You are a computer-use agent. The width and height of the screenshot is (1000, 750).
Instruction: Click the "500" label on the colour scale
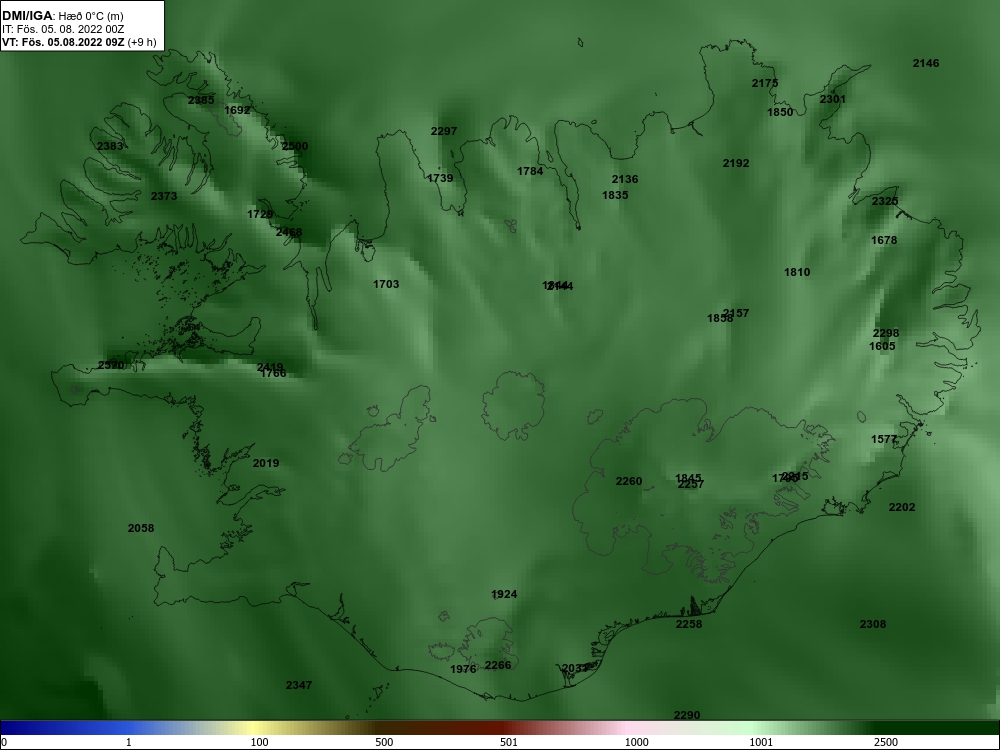[x=385, y=742]
